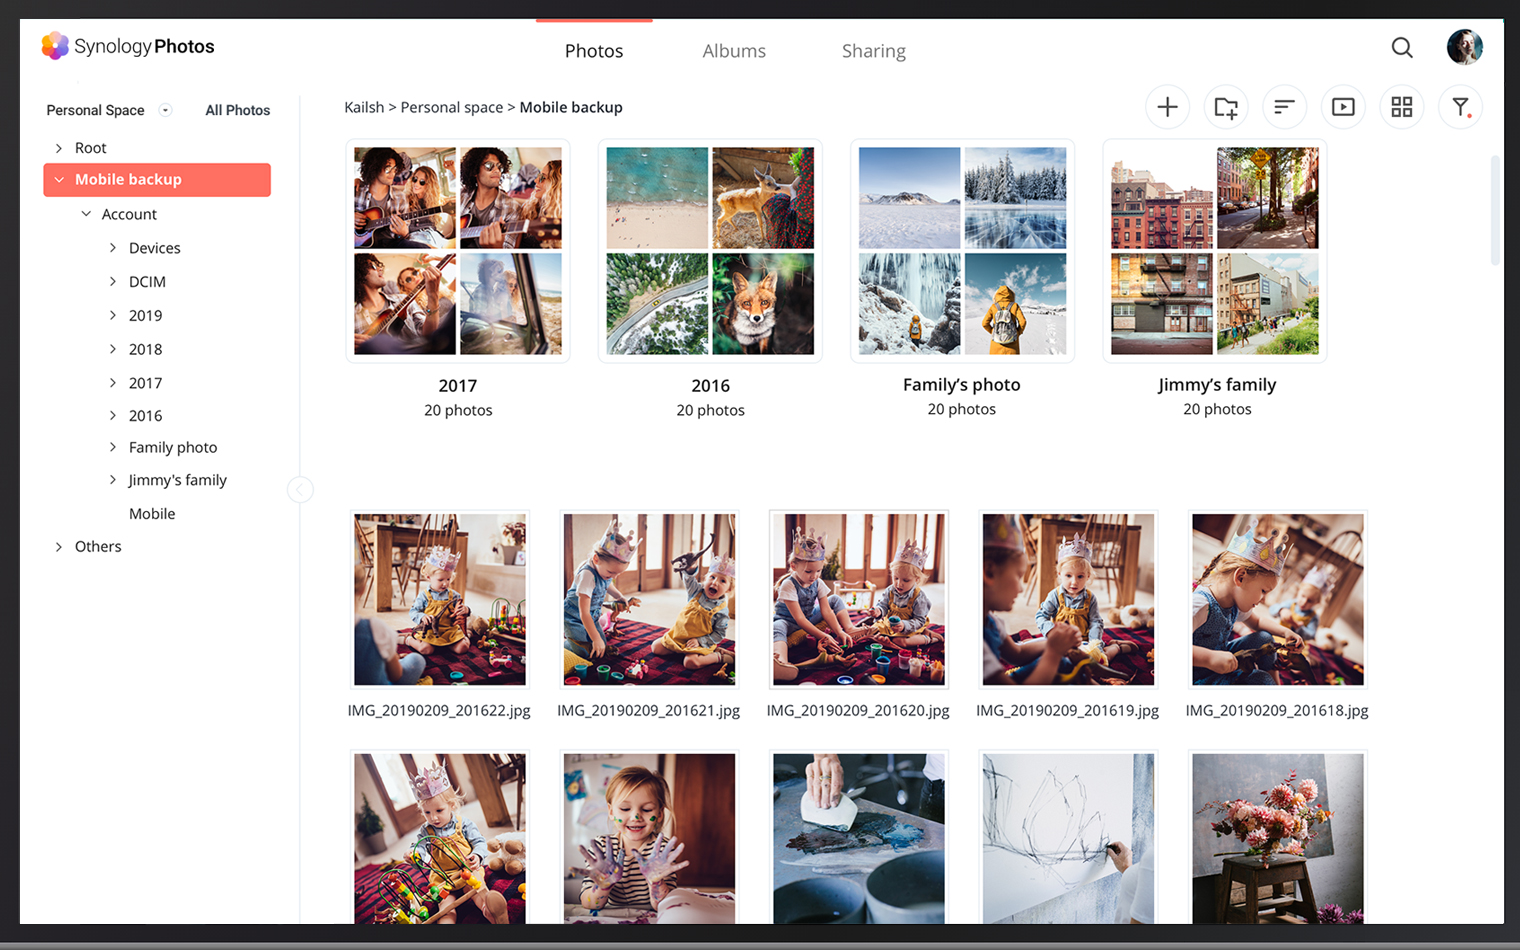Expand the DCIM folder chevron
The width and height of the screenshot is (1520, 950).
(x=113, y=282)
